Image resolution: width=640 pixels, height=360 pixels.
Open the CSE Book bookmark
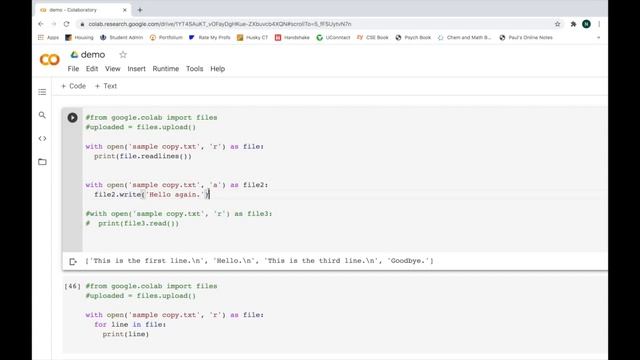[x=373, y=38]
